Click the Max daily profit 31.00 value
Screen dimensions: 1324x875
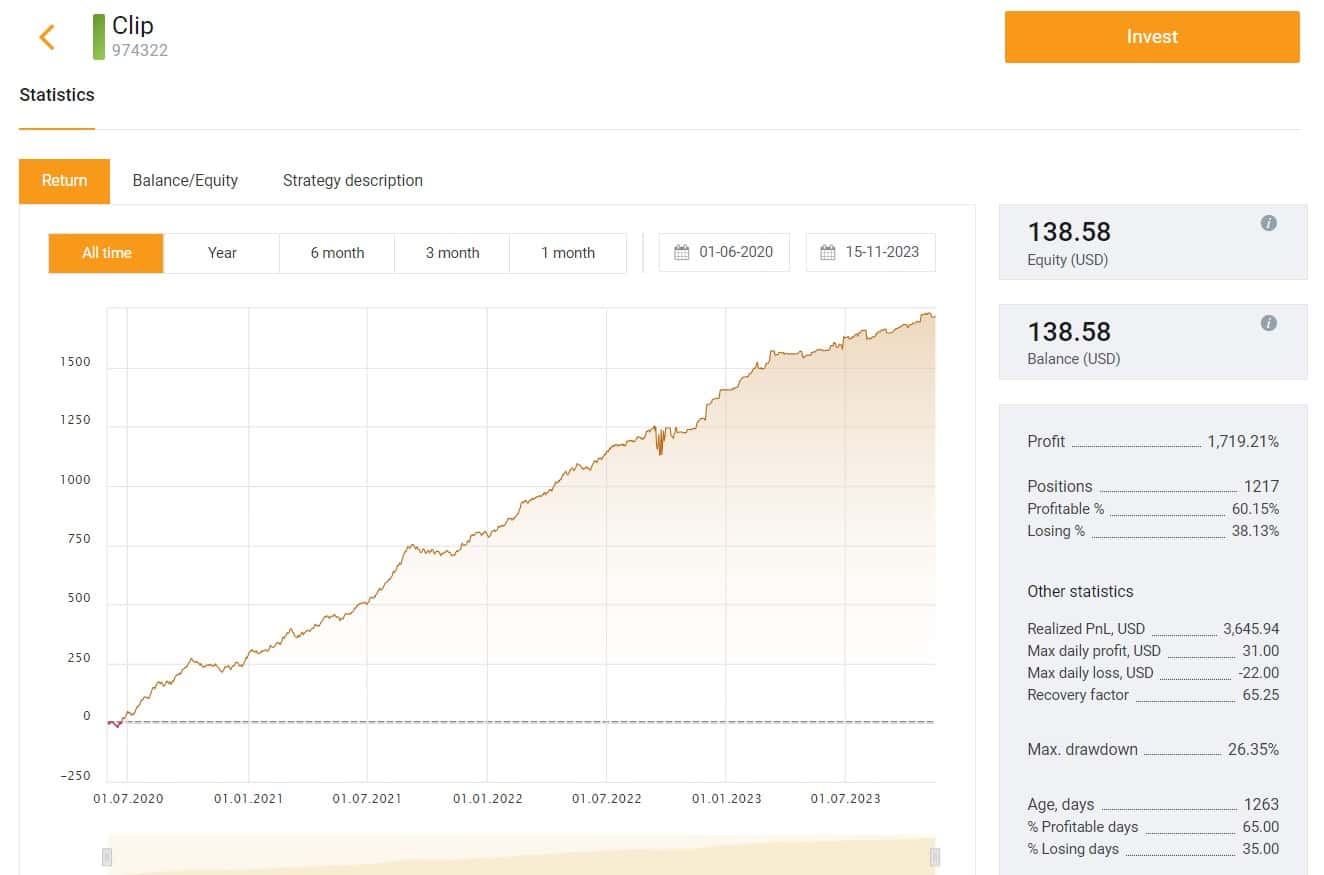click(x=1260, y=651)
